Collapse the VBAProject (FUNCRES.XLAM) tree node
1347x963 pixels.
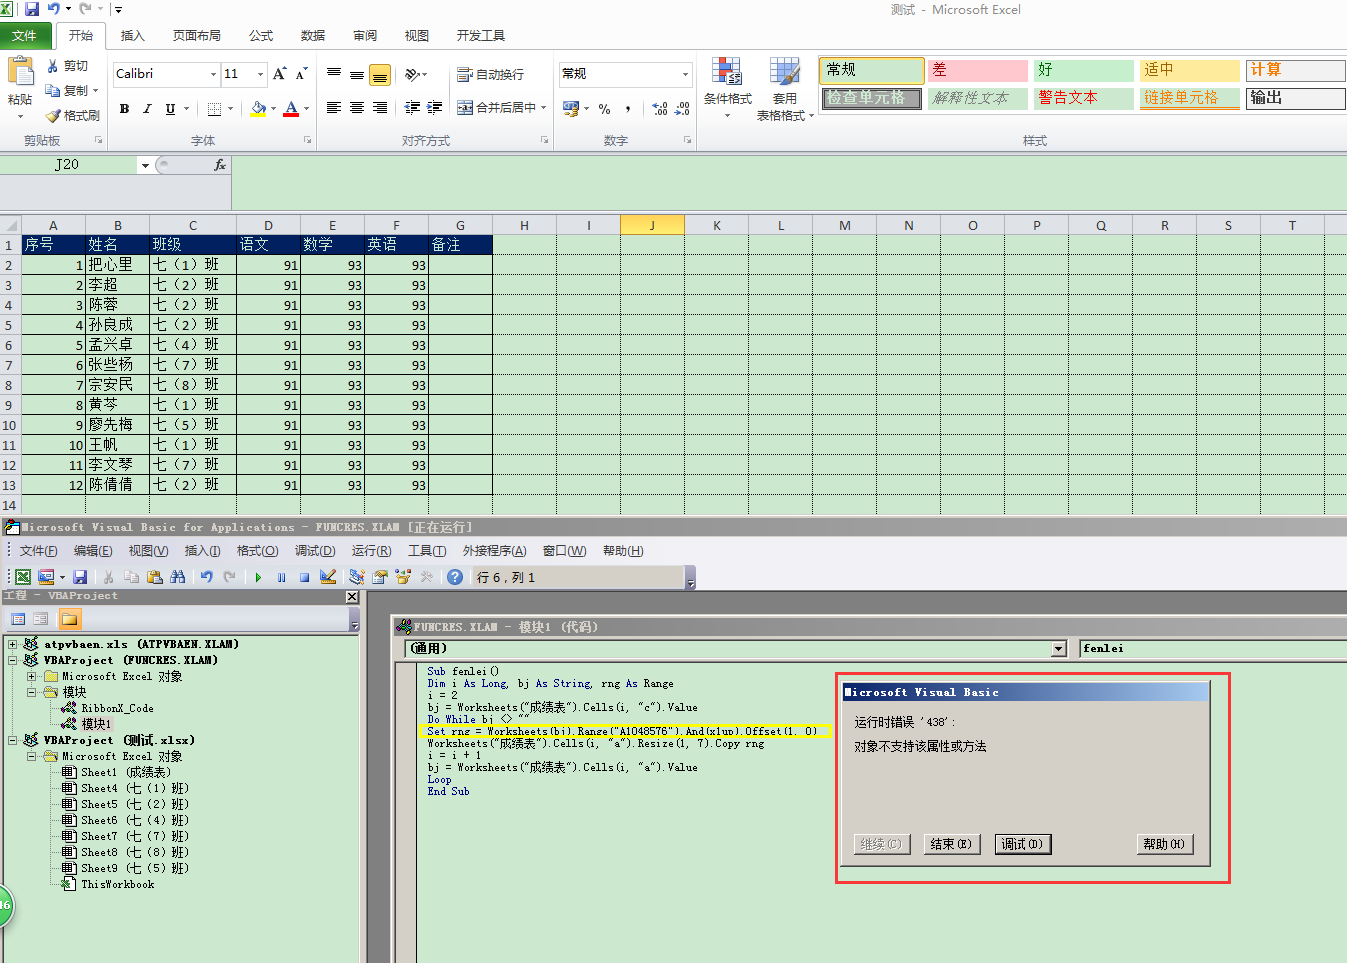(13, 660)
